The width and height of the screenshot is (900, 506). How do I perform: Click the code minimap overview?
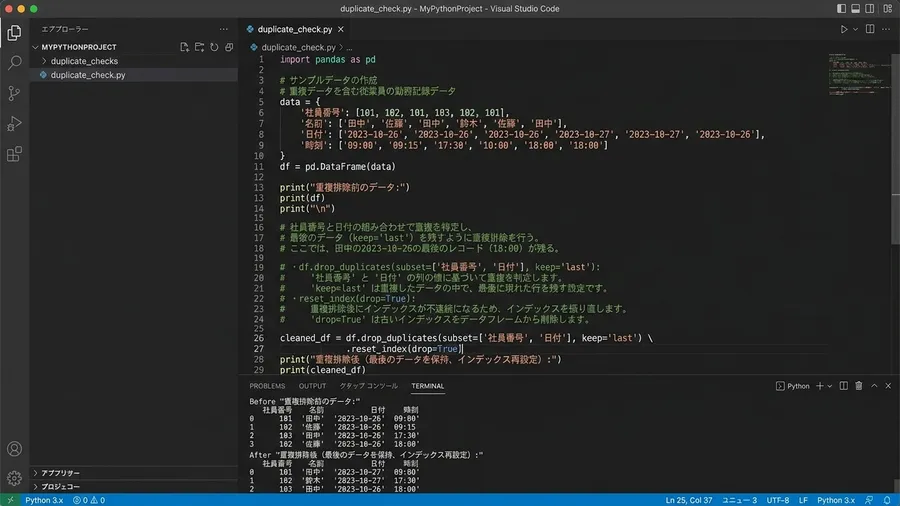pyautogui.click(x=858, y=74)
